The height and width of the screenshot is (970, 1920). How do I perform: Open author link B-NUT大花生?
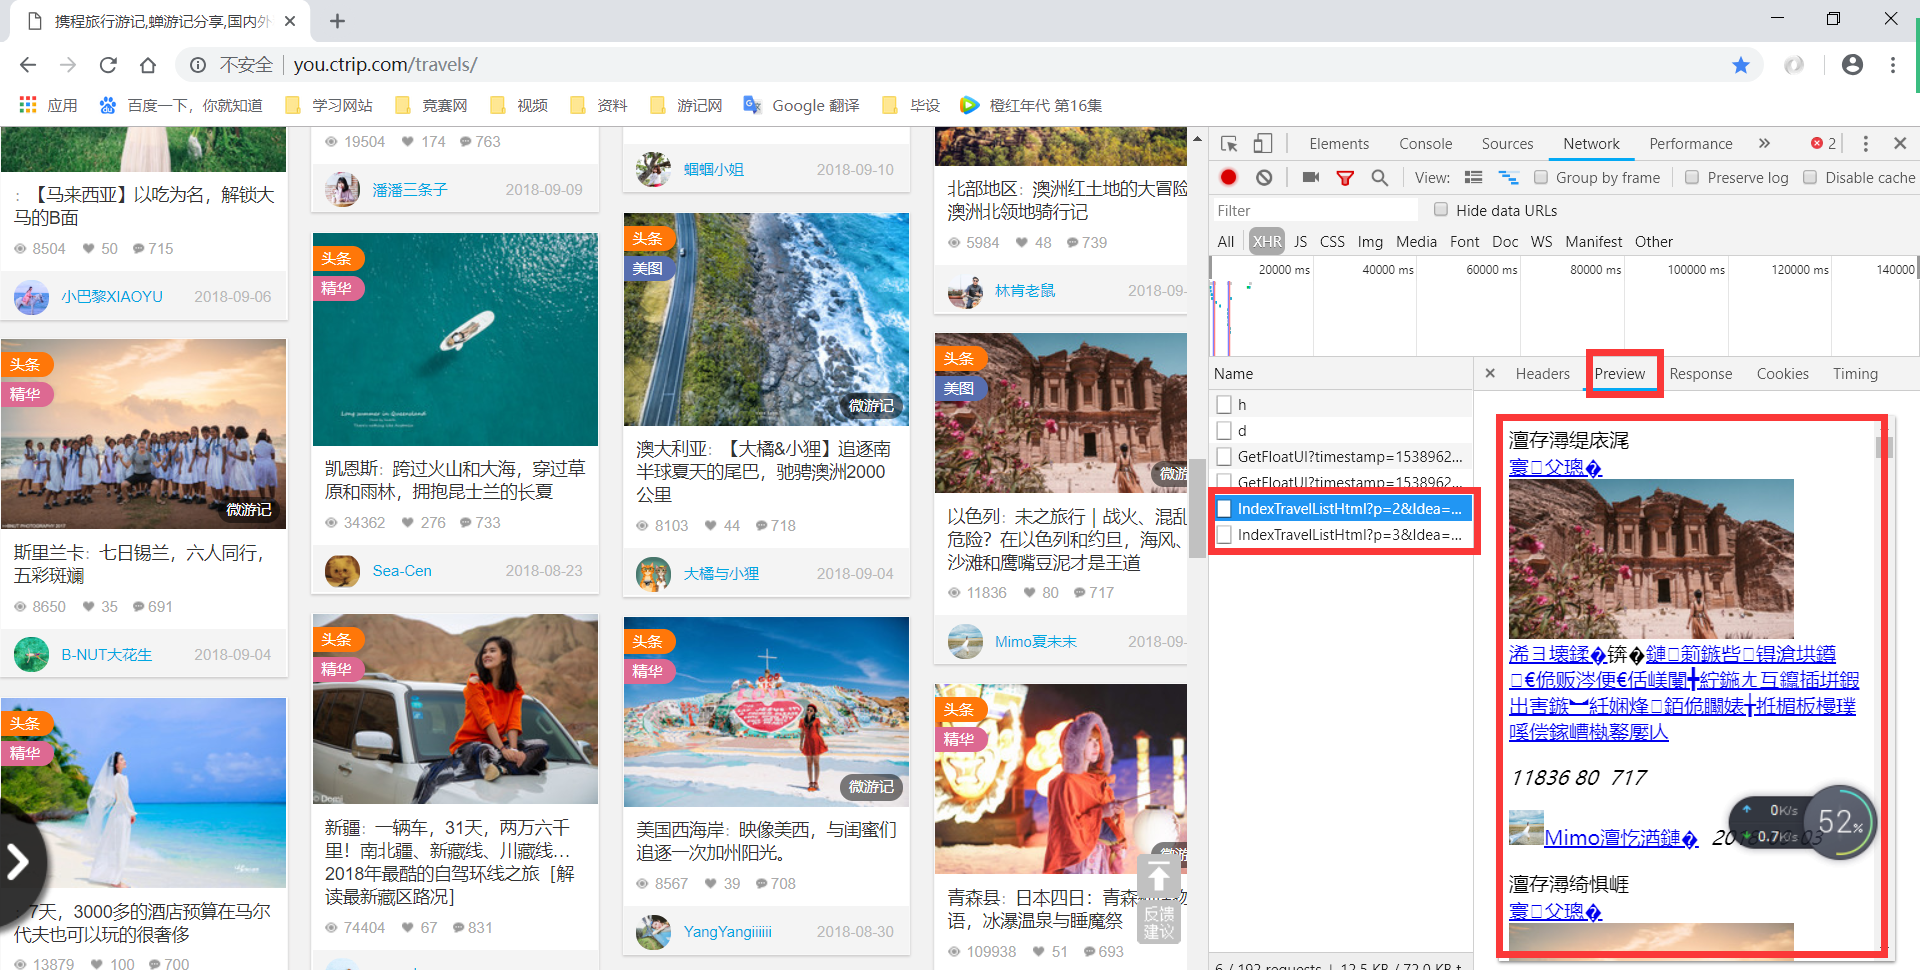tap(107, 654)
